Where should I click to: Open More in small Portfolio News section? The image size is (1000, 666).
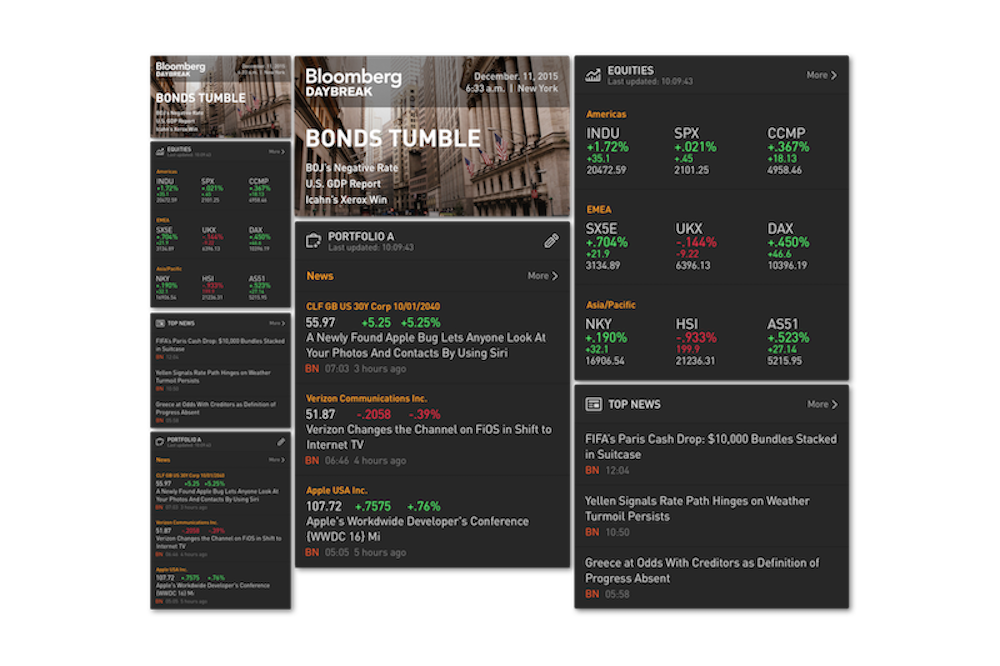point(277,460)
